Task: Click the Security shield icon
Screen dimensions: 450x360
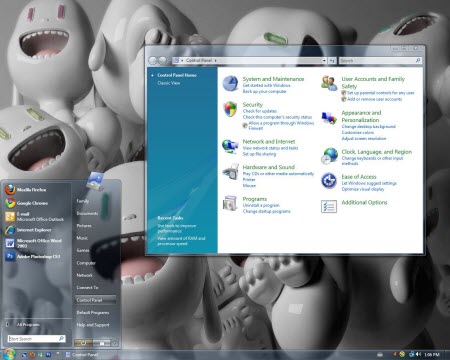Action: tap(230, 109)
